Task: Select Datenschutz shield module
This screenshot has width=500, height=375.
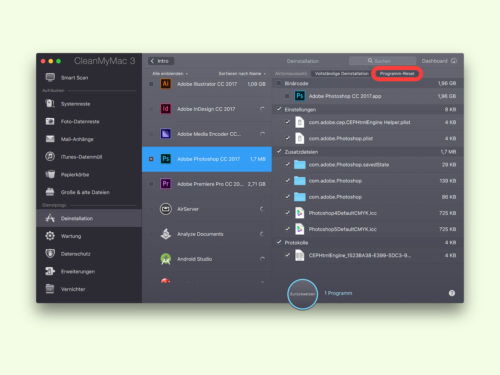Action: point(89,254)
